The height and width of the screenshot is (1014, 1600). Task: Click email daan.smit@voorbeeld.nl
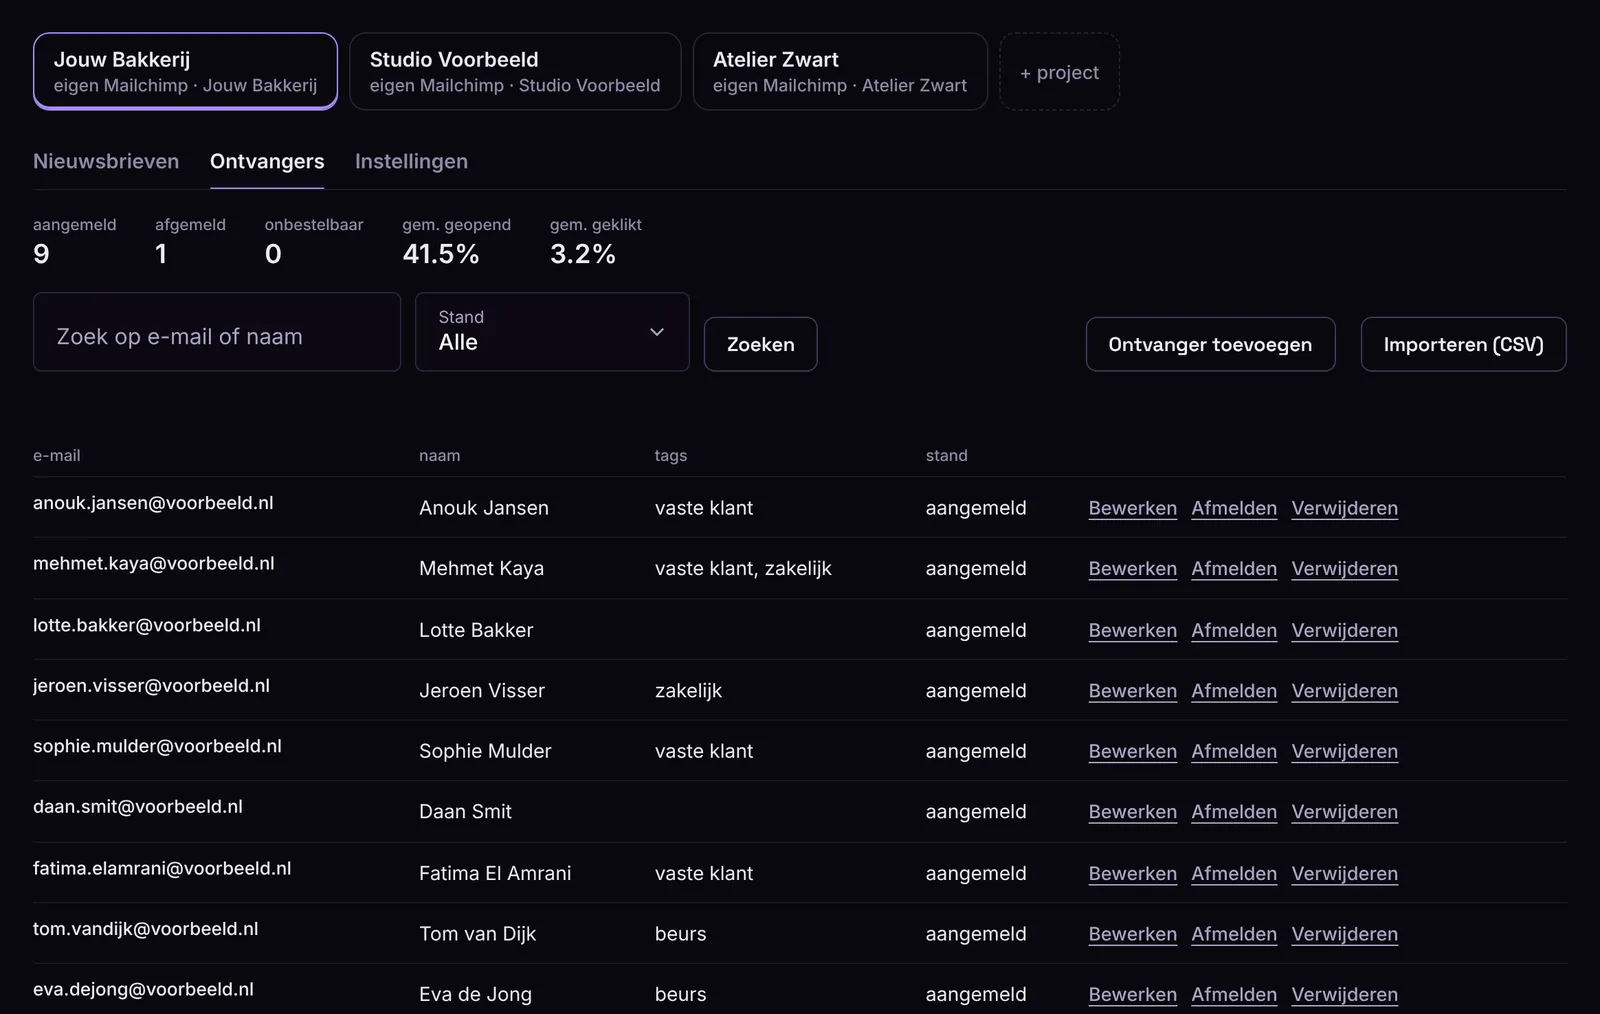point(138,806)
